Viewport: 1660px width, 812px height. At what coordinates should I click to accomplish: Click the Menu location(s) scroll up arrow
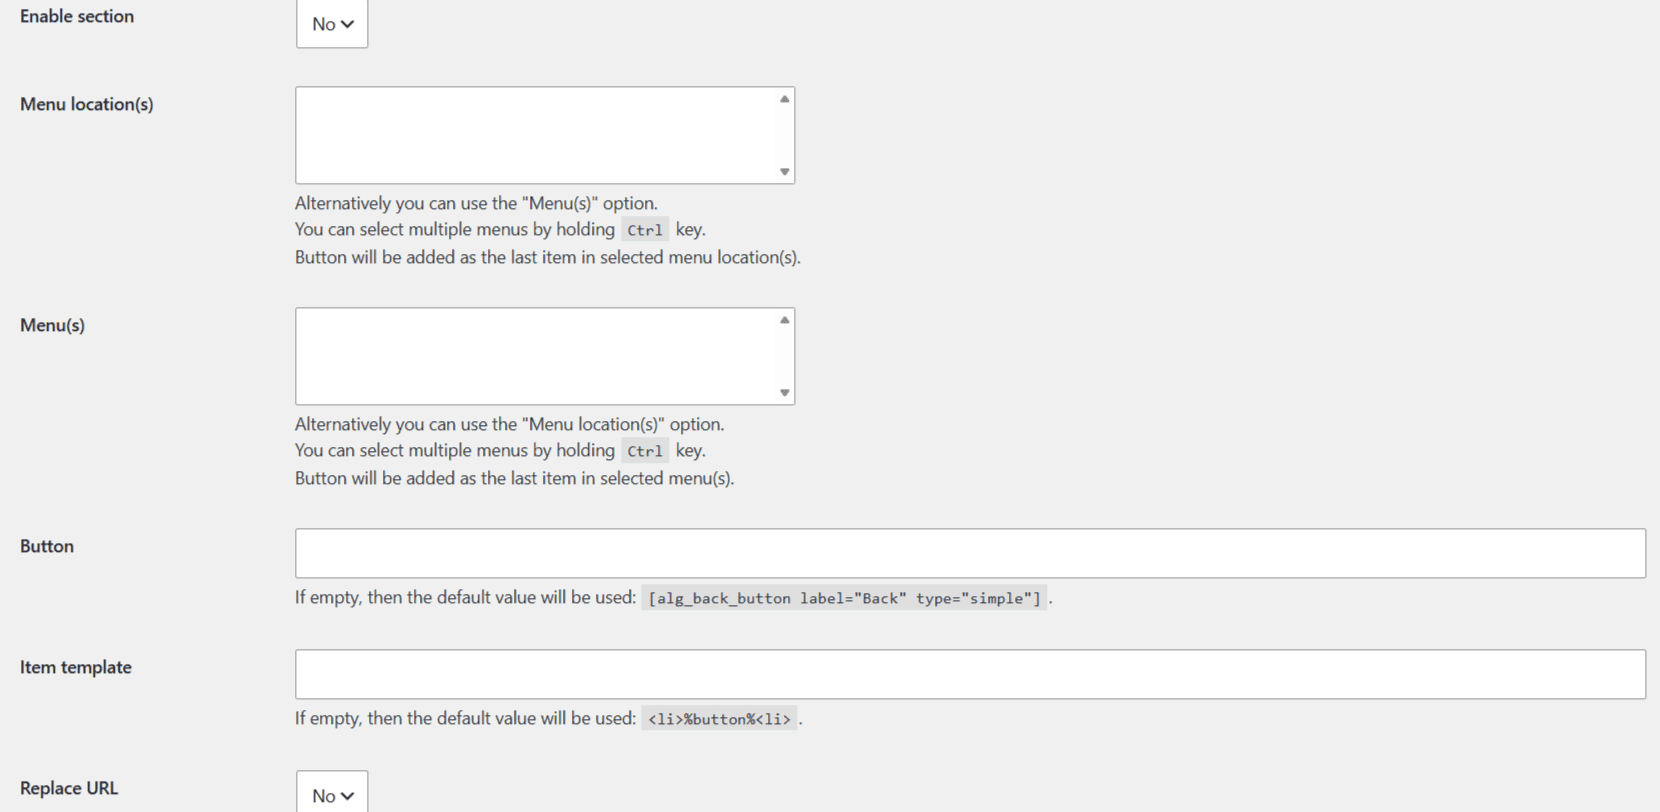pos(785,99)
